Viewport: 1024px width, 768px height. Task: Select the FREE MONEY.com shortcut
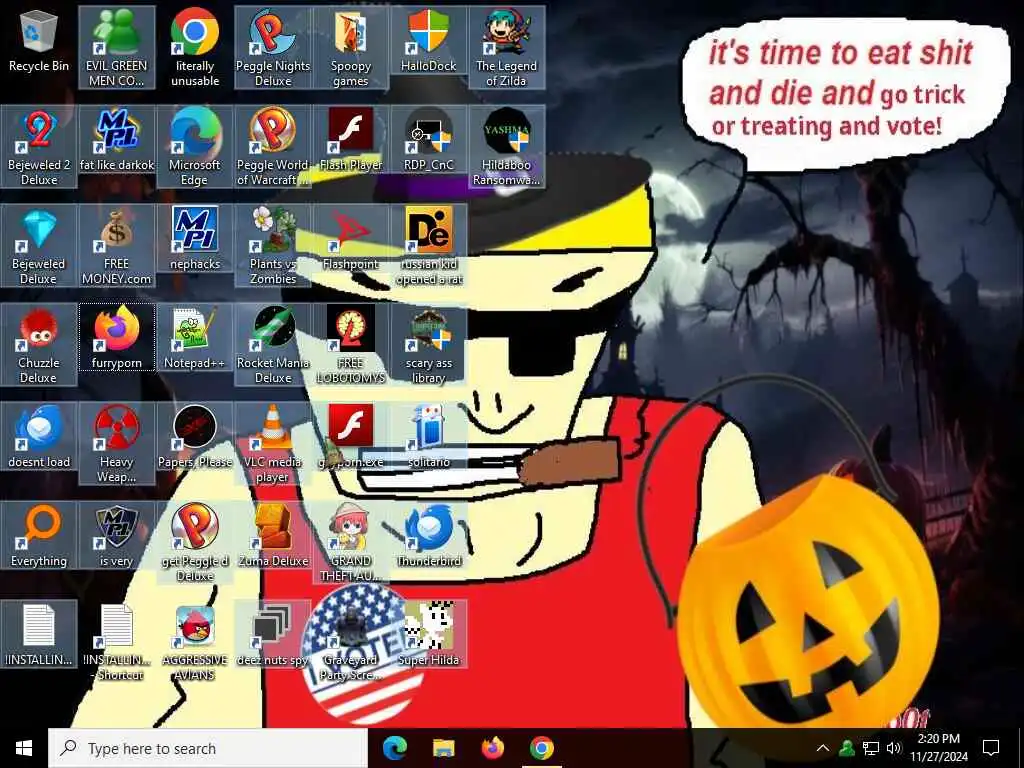117,246
